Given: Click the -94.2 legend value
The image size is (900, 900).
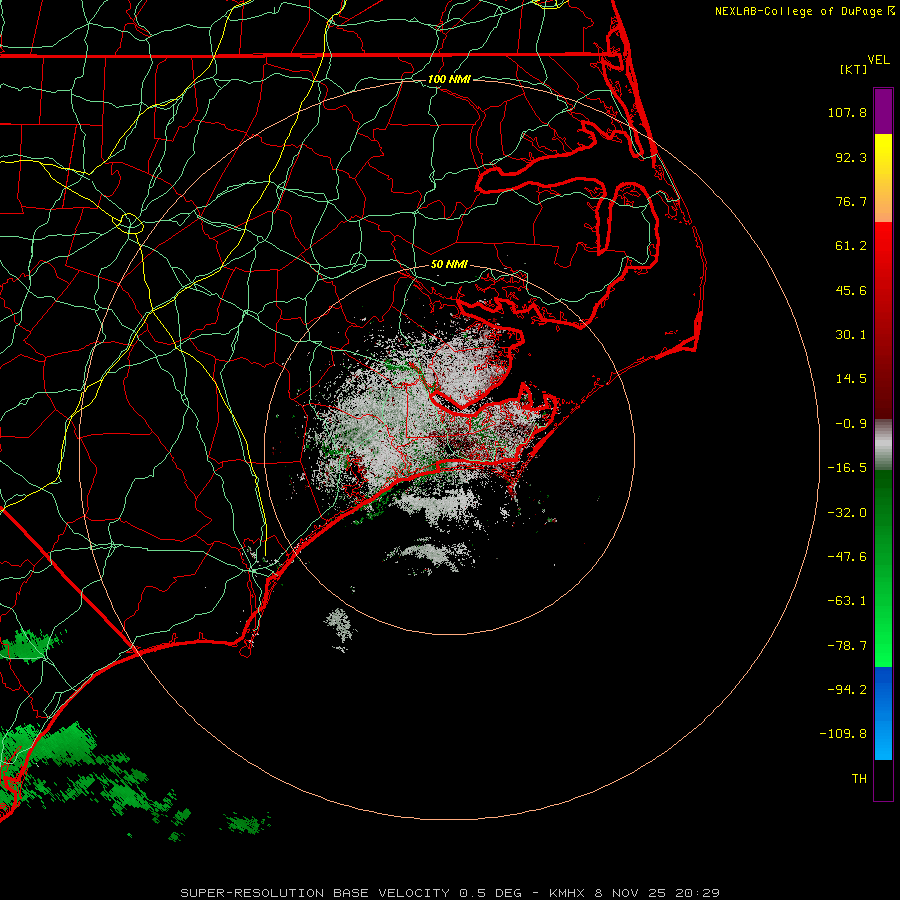Looking at the screenshot, I should click(847, 689).
